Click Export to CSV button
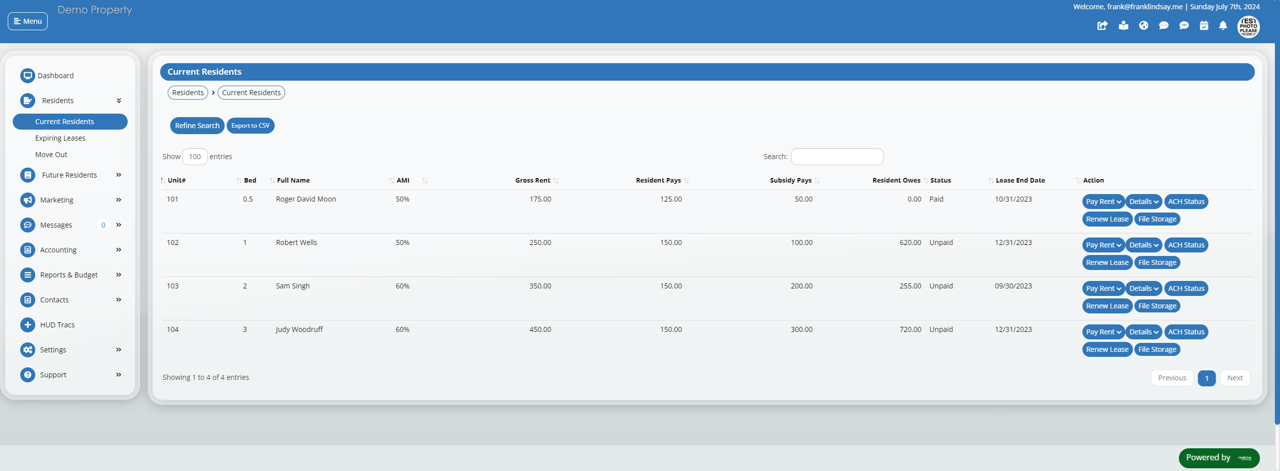Image resolution: width=1280 pixels, height=471 pixels. (250, 126)
